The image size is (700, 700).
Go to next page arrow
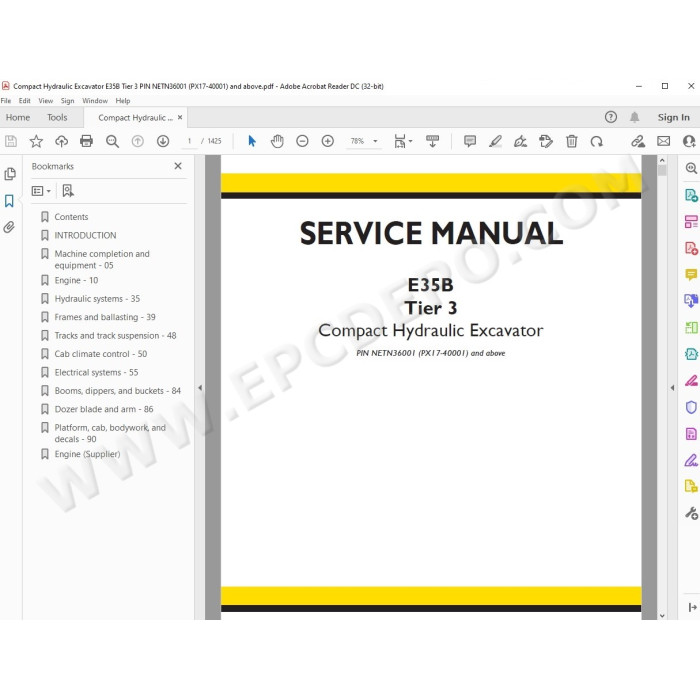(x=163, y=142)
